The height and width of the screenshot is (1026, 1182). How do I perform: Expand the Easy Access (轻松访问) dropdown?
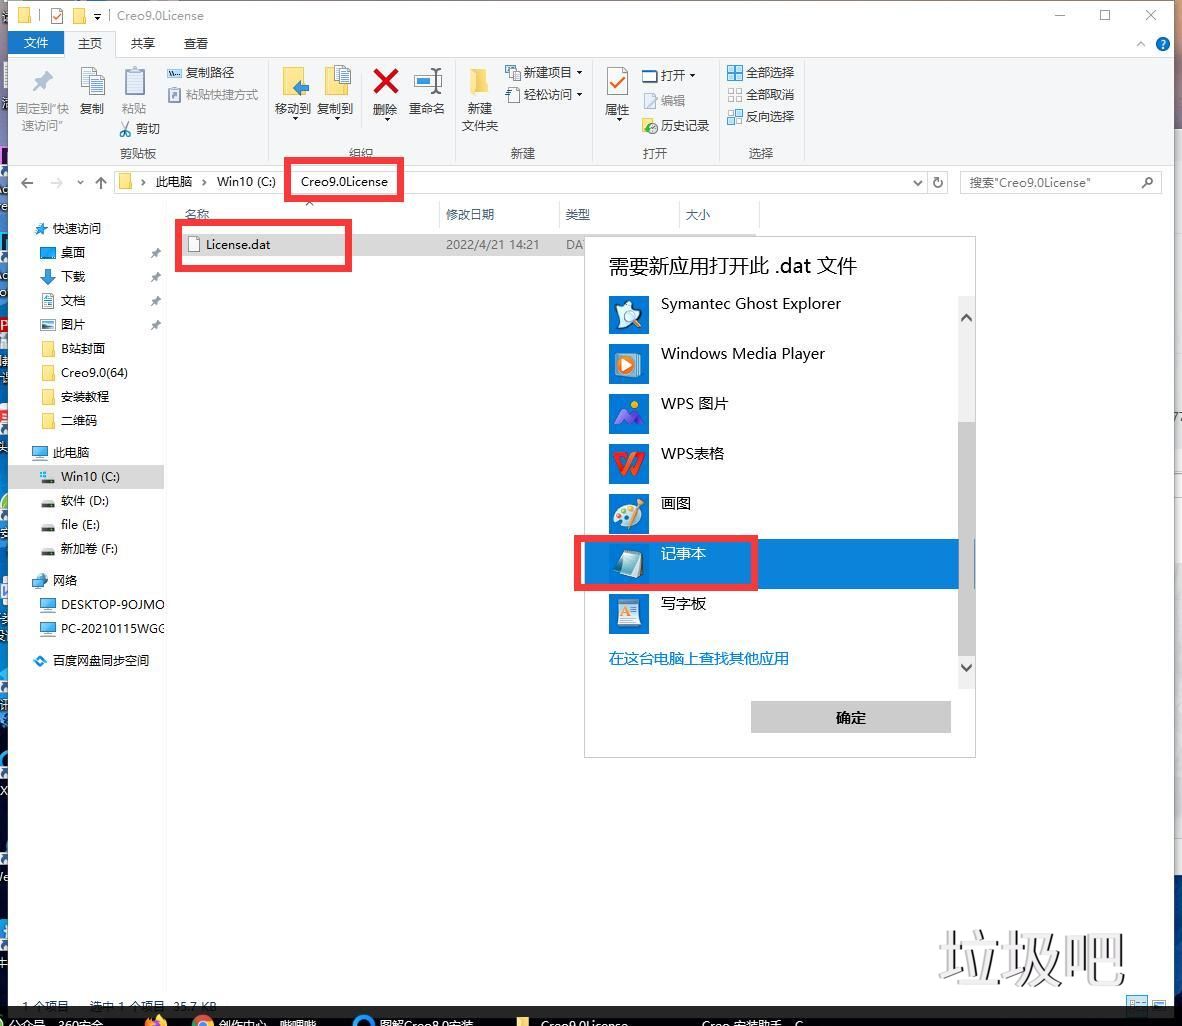pyautogui.click(x=545, y=94)
